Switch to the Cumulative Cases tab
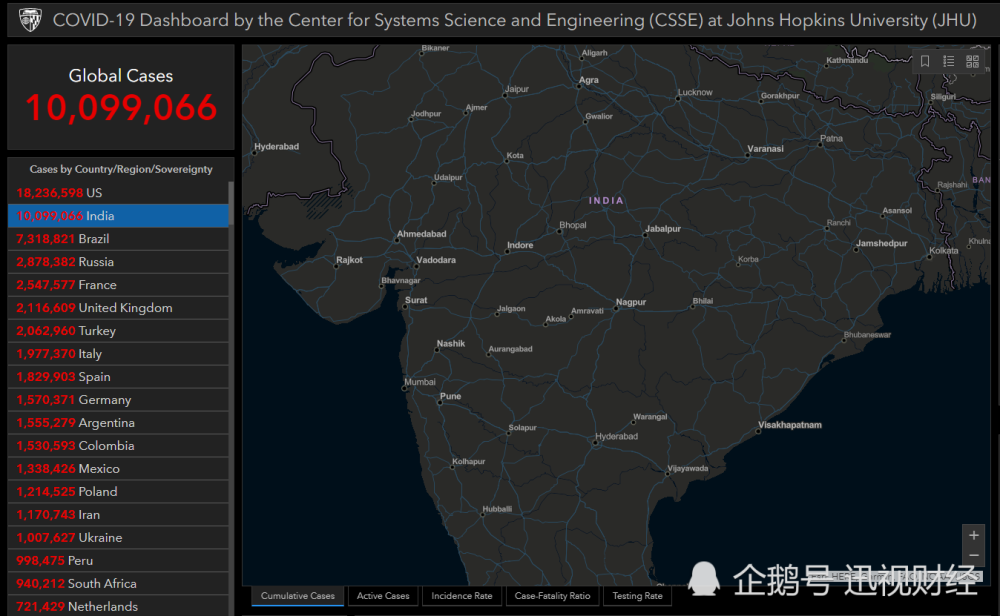Image resolution: width=1000 pixels, height=616 pixels. pos(297,596)
